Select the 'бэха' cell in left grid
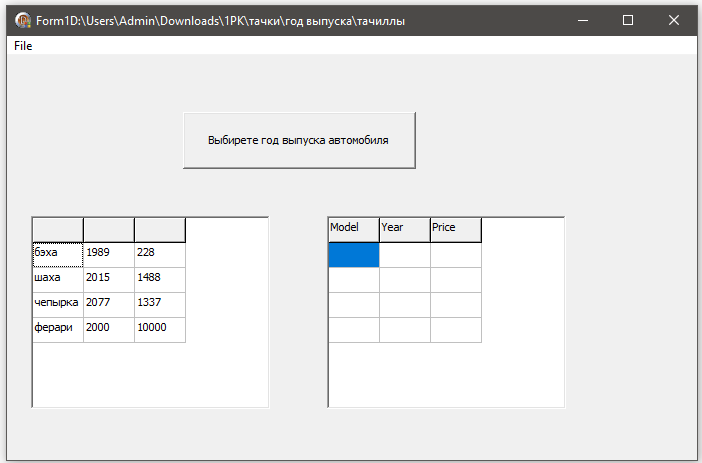The image size is (702, 463). click(58, 255)
